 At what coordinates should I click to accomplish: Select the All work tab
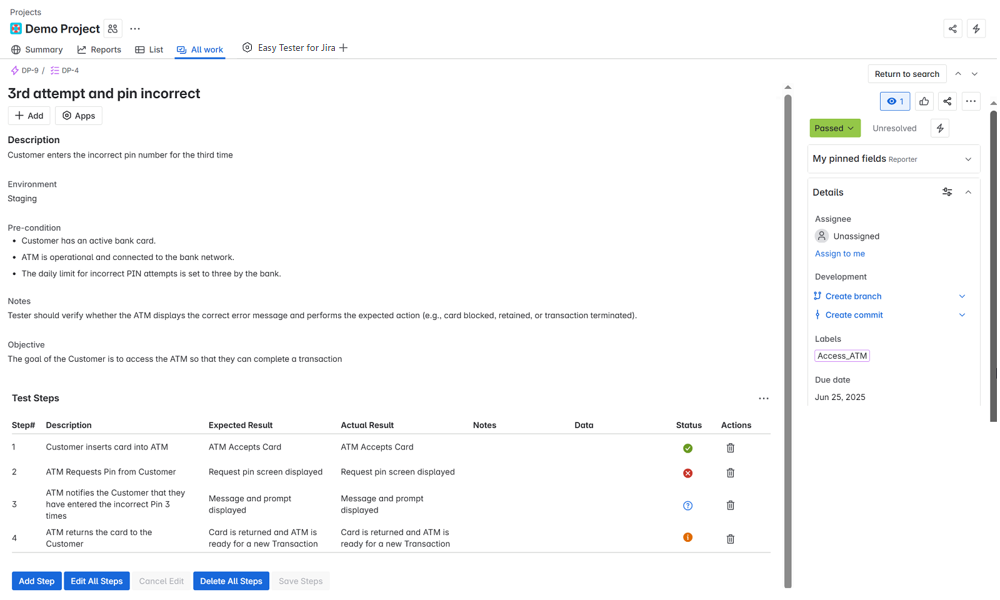tap(200, 50)
